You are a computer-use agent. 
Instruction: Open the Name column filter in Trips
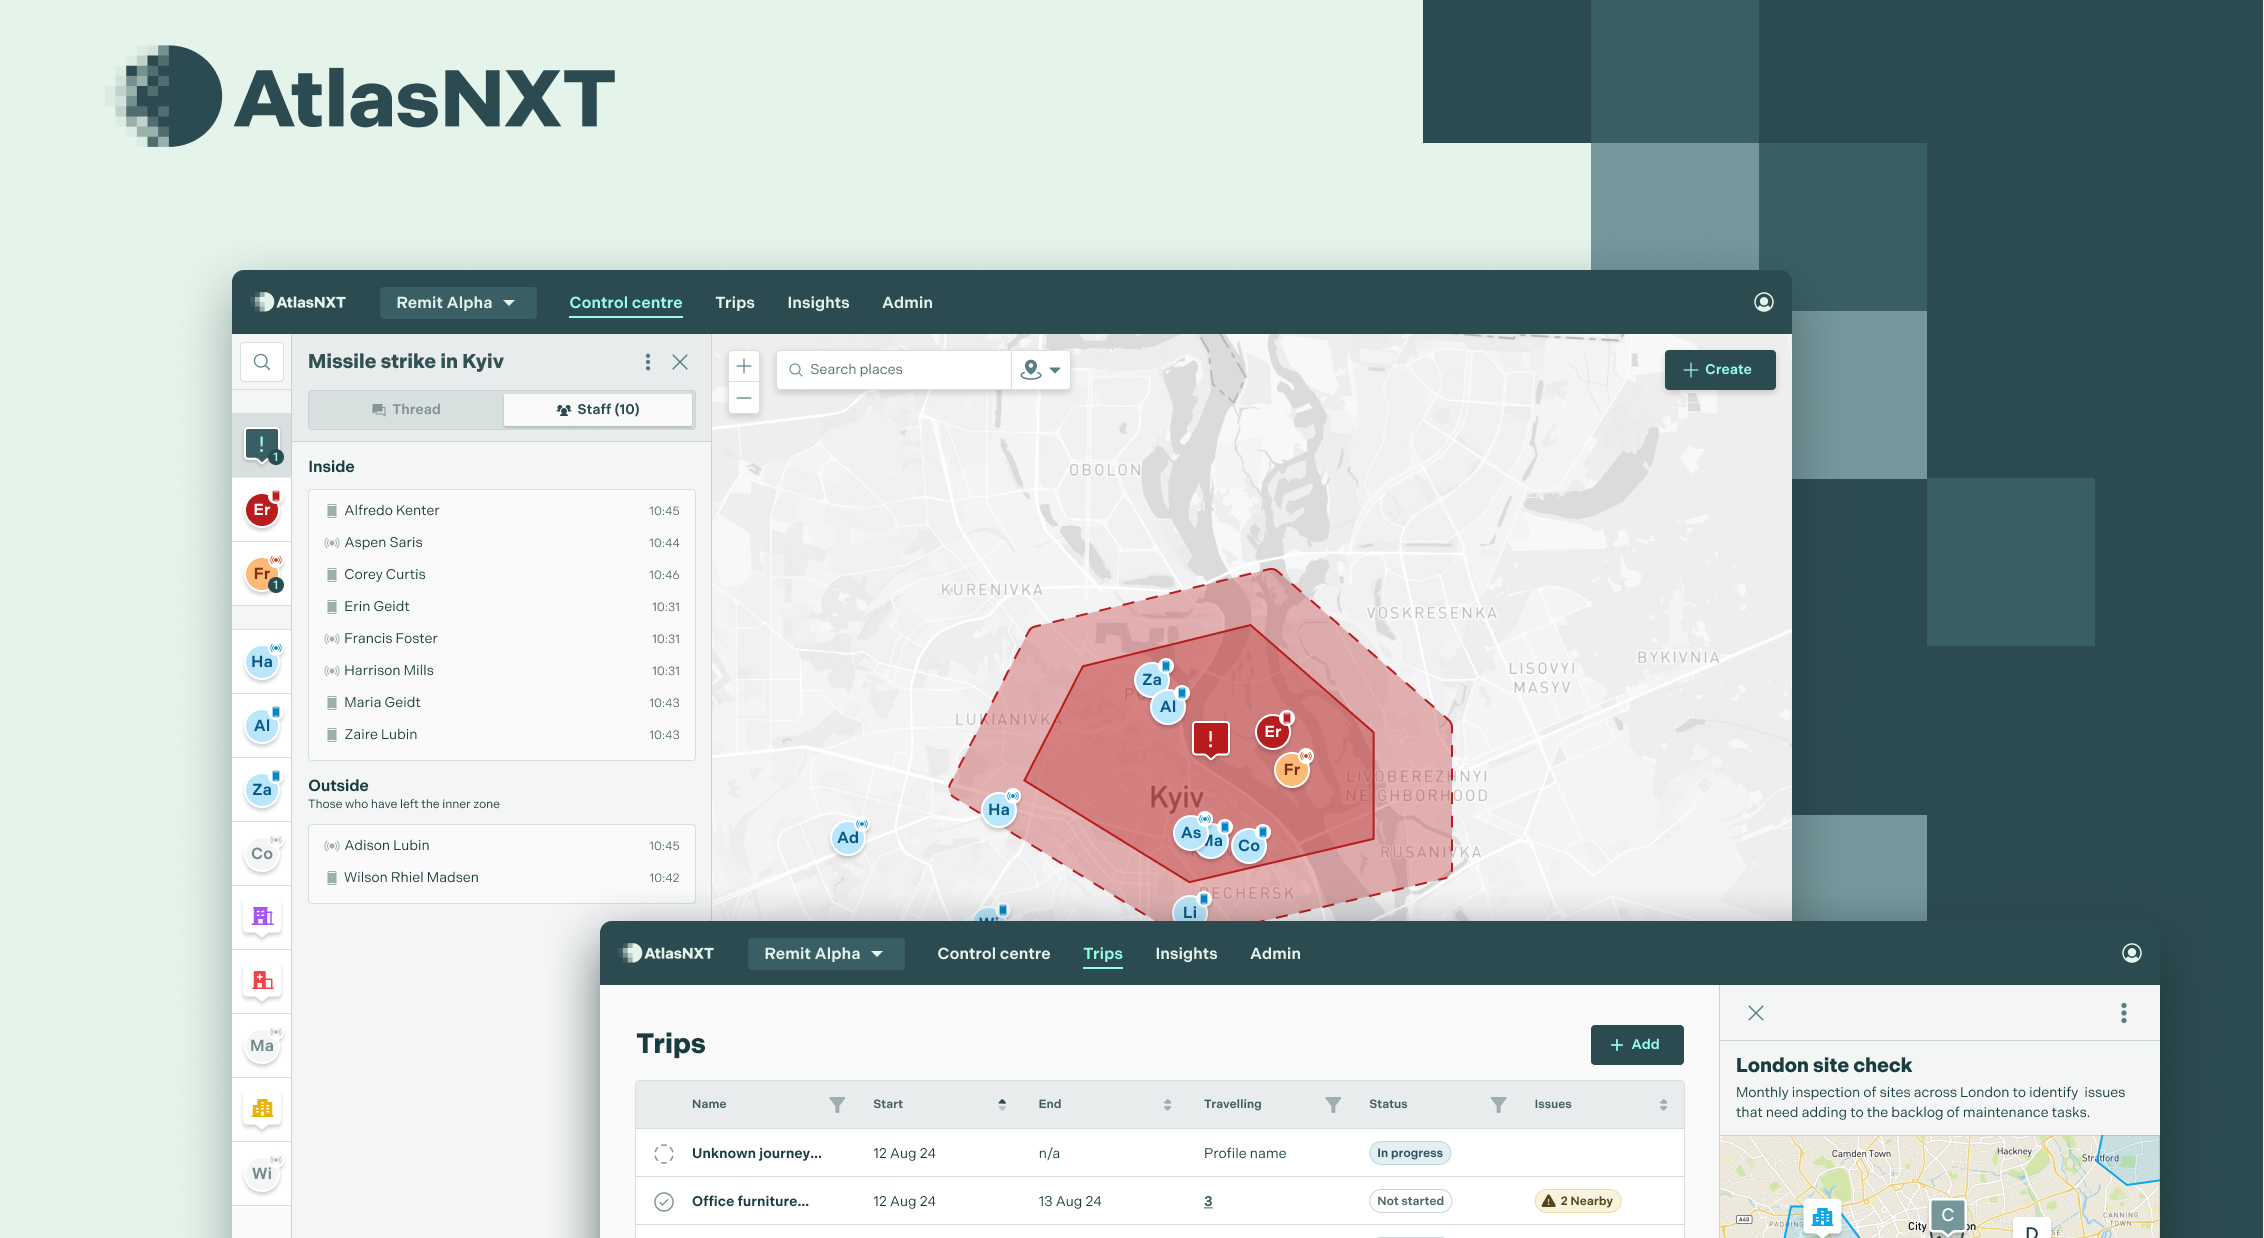(x=837, y=1104)
